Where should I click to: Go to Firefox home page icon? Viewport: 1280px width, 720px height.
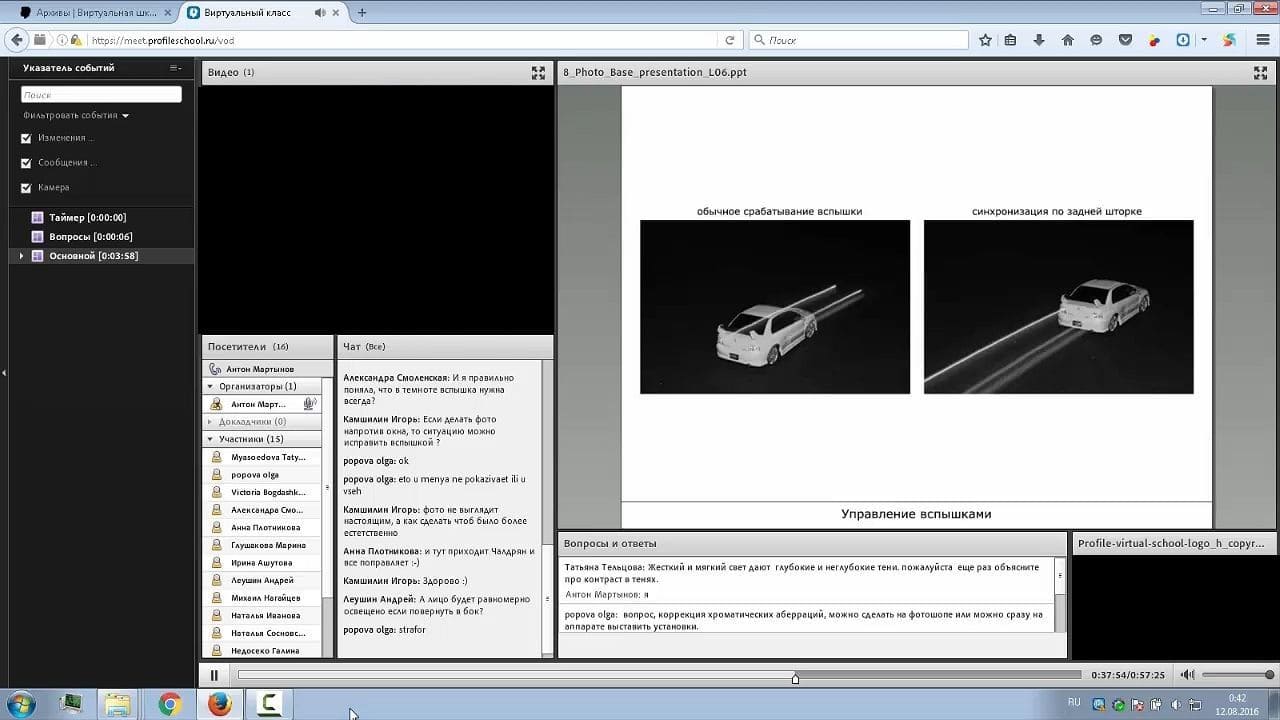tap(1067, 40)
